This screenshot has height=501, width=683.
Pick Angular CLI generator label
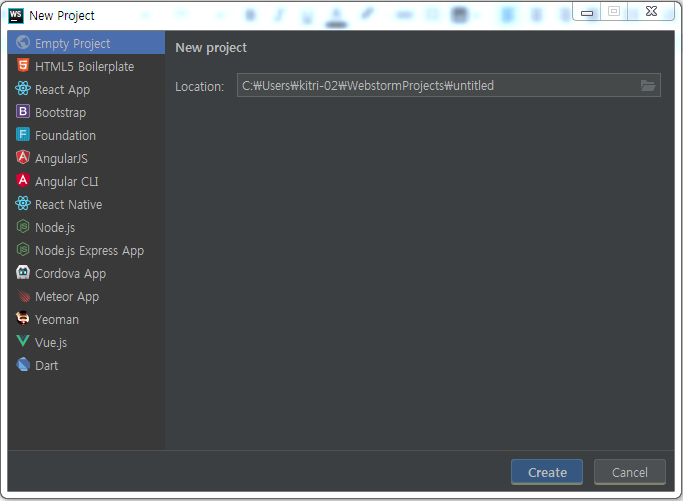(67, 182)
